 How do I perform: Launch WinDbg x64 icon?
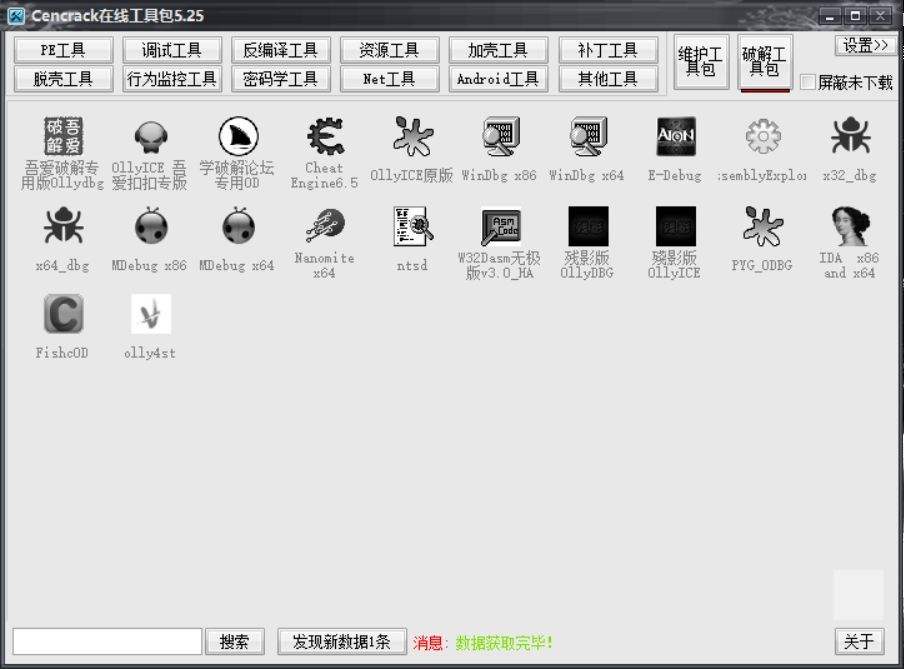click(x=587, y=137)
